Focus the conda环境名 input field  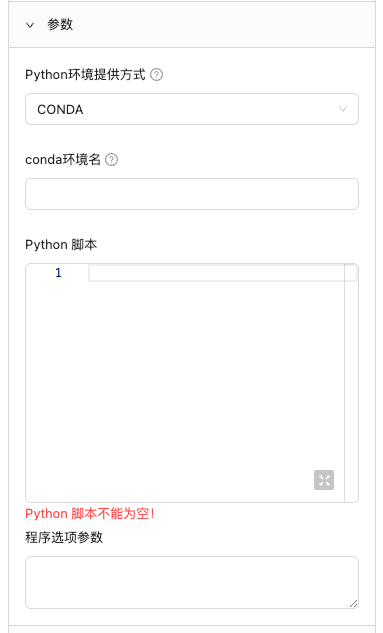[192, 194]
